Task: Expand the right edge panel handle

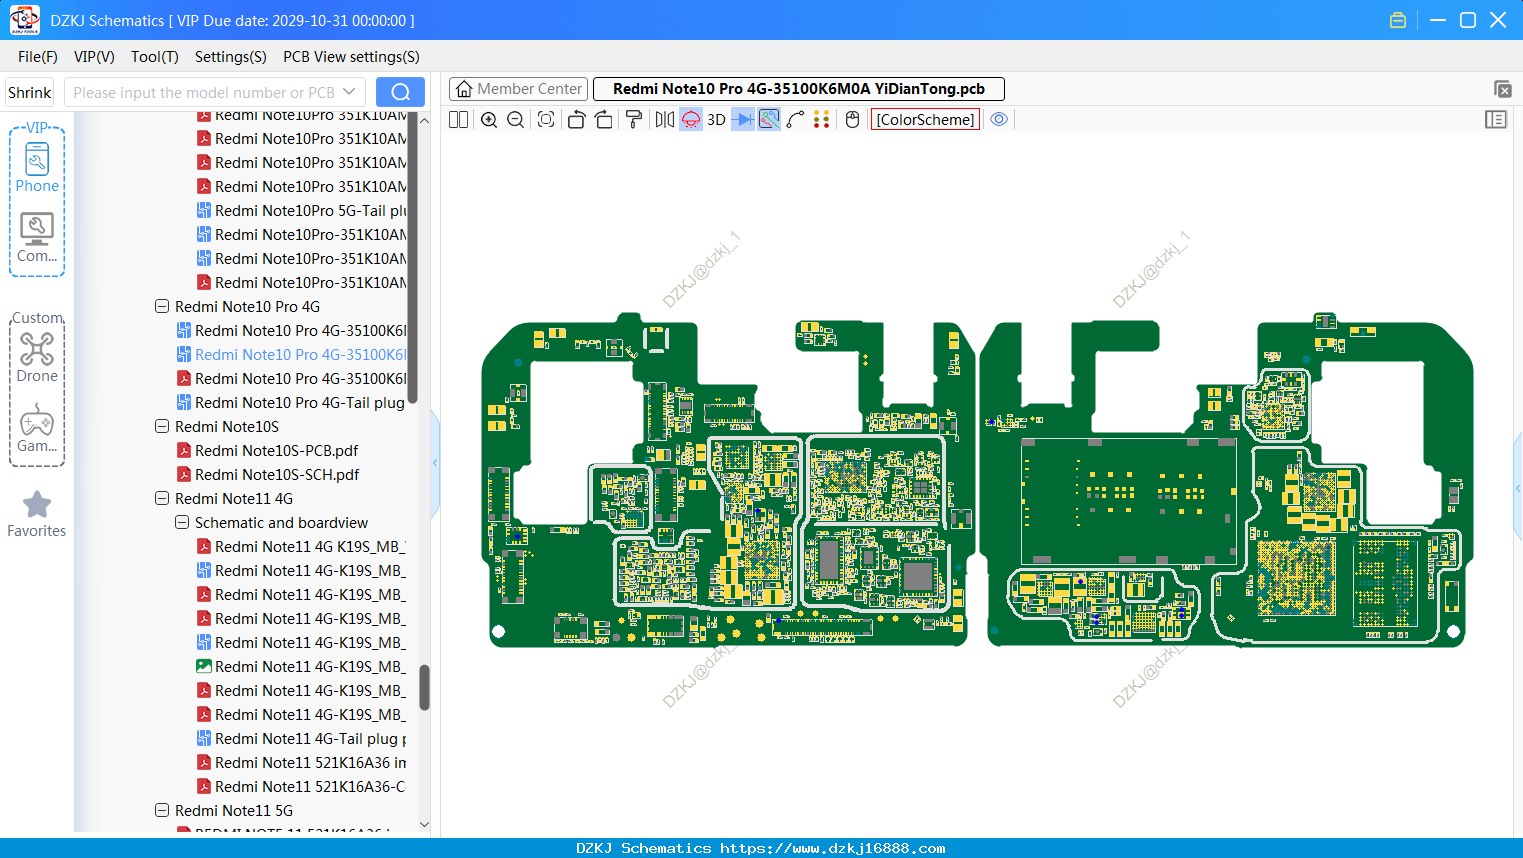Action: tap(1518, 488)
